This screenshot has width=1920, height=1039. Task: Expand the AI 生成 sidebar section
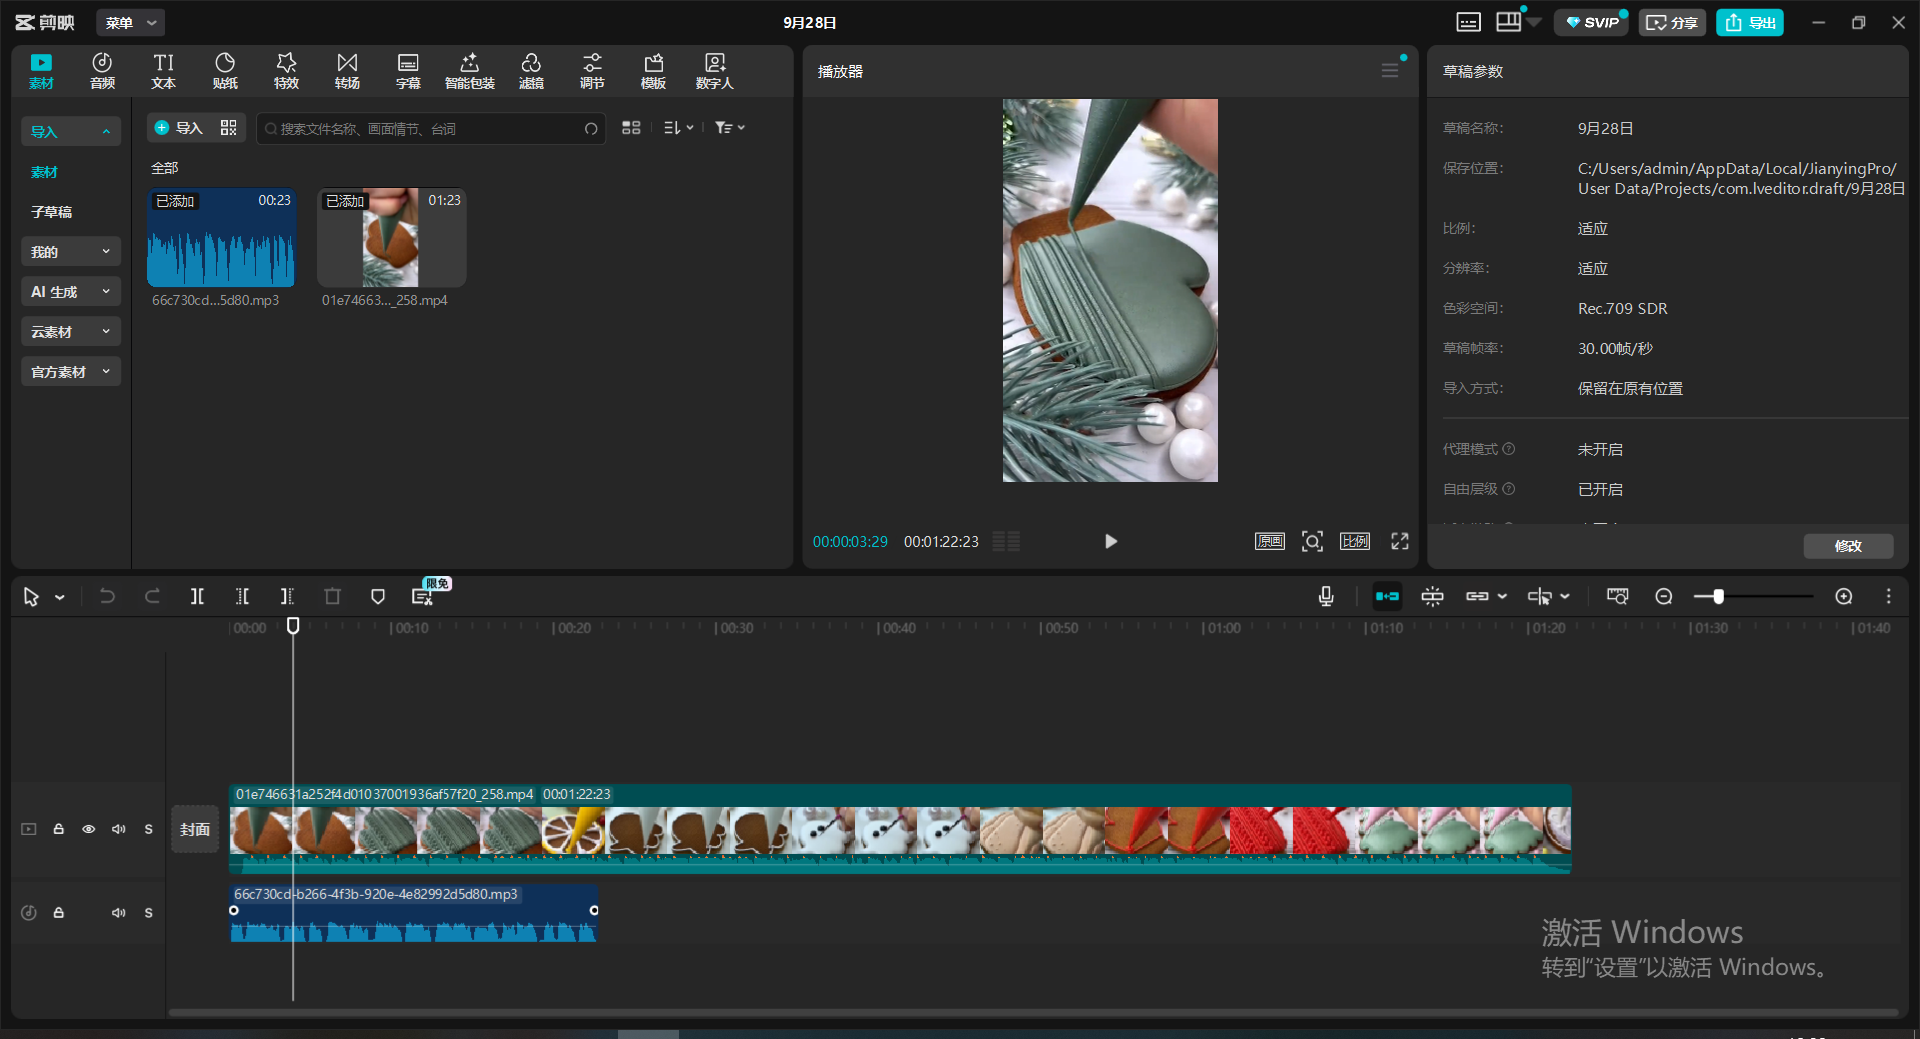click(71, 291)
